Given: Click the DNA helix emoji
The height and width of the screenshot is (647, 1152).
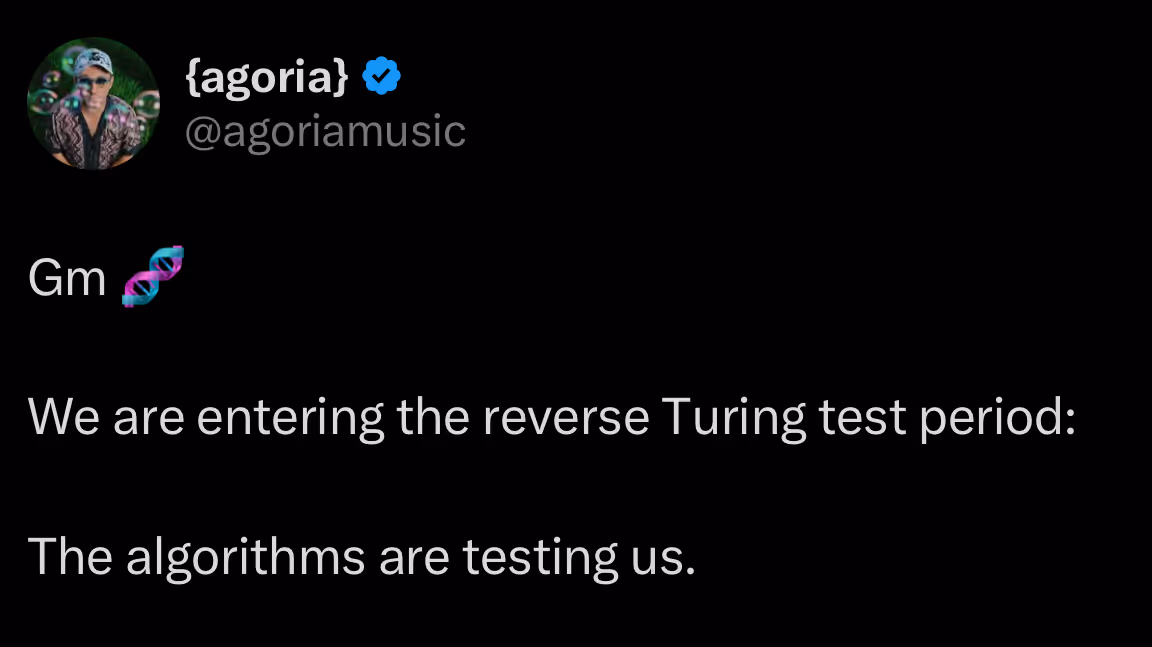Looking at the screenshot, I should 153,276.
